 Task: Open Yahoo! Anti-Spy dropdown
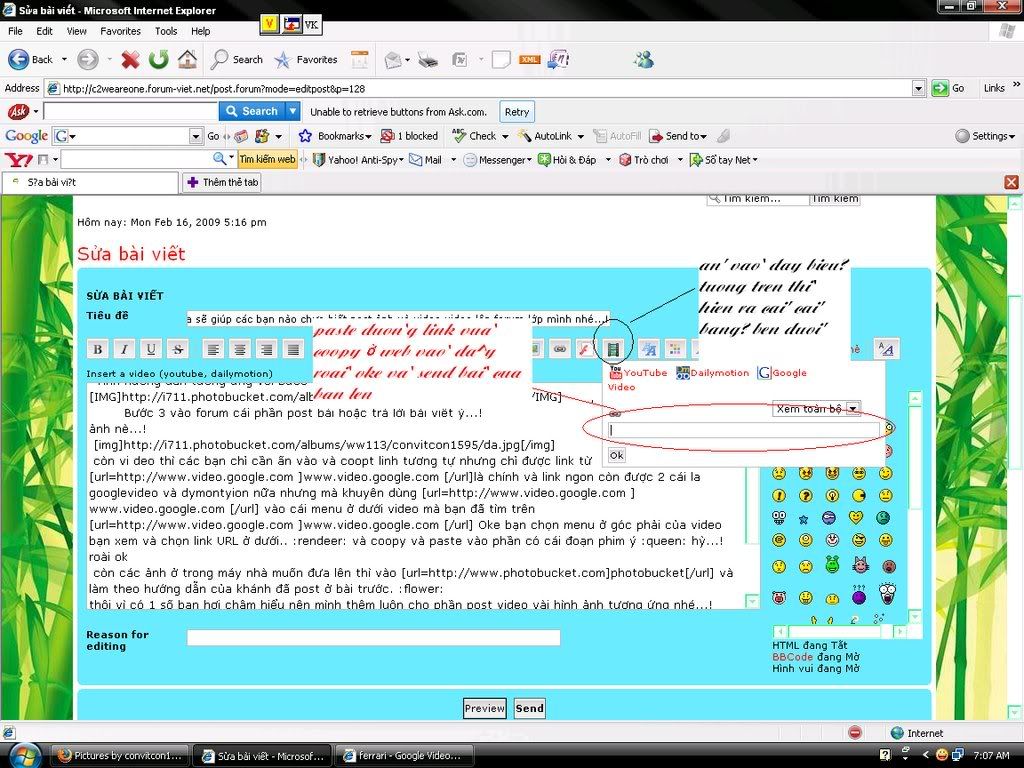[401, 159]
